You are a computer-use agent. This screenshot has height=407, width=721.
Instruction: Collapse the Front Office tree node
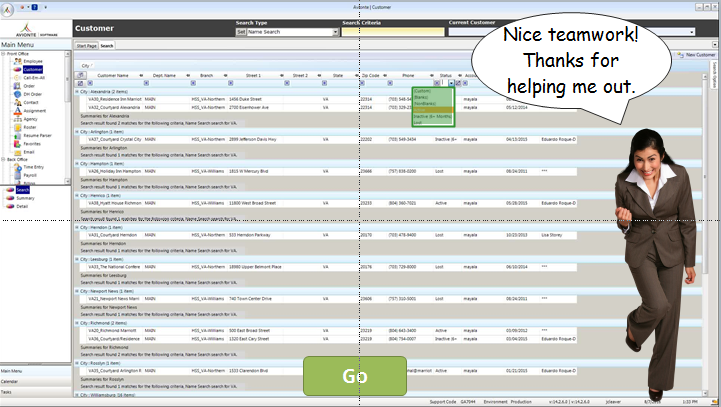3,54
